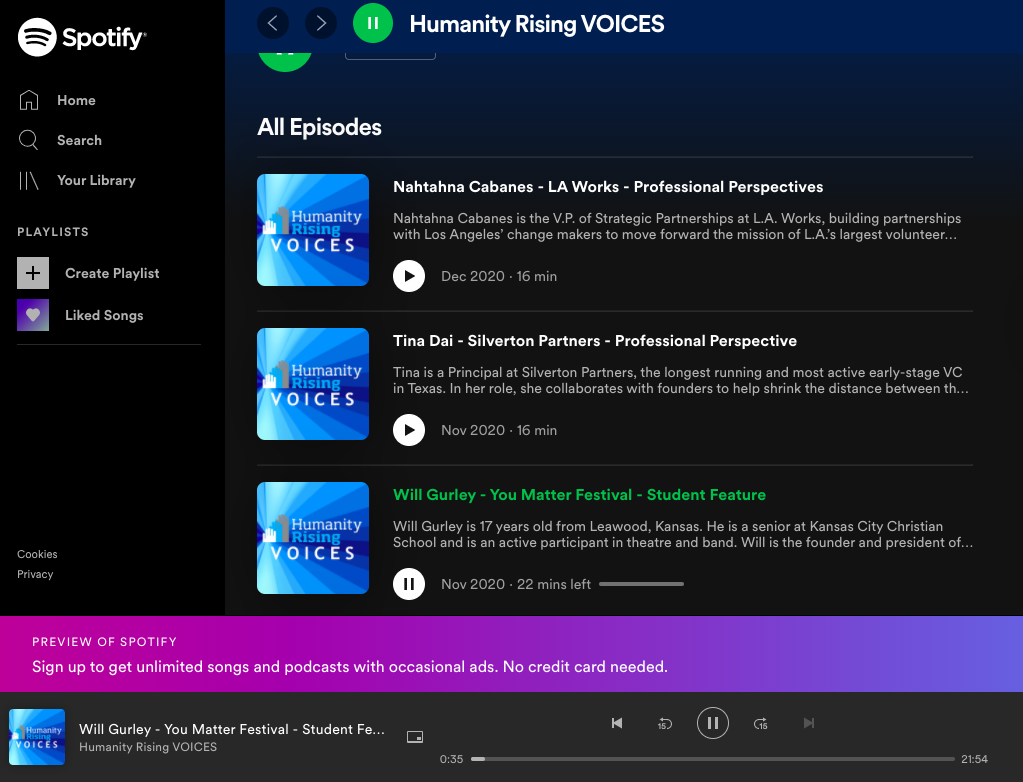Open Your Library in the sidebar

(x=96, y=181)
